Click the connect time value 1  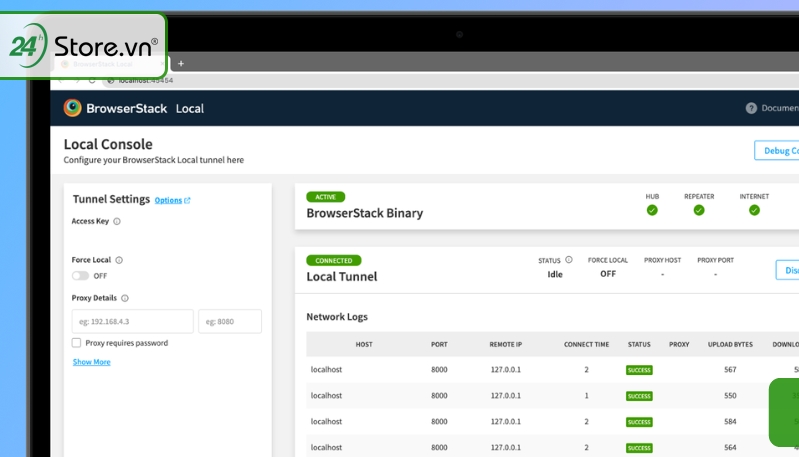[587, 395]
